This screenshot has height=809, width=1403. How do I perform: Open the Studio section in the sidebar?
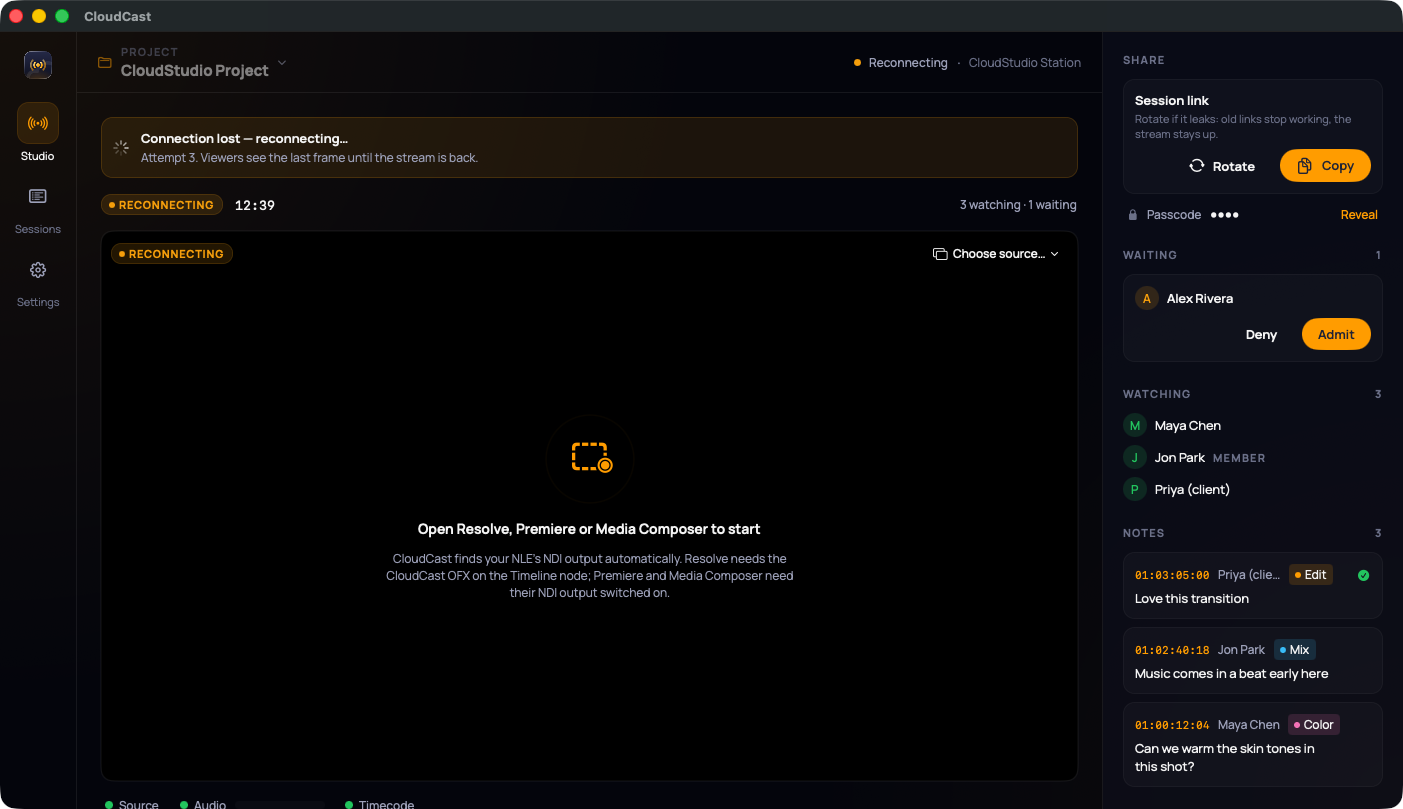pos(38,132)
